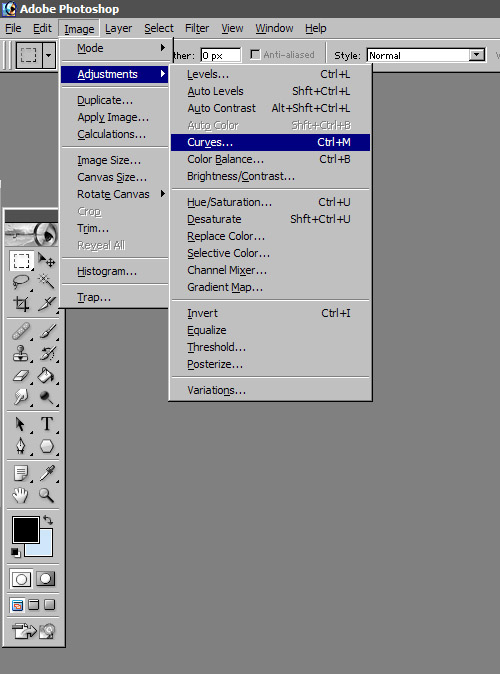500x674 pixels.
Task: Choose Full Screen Mode with menu bar
Action: [x=34, y=605]
